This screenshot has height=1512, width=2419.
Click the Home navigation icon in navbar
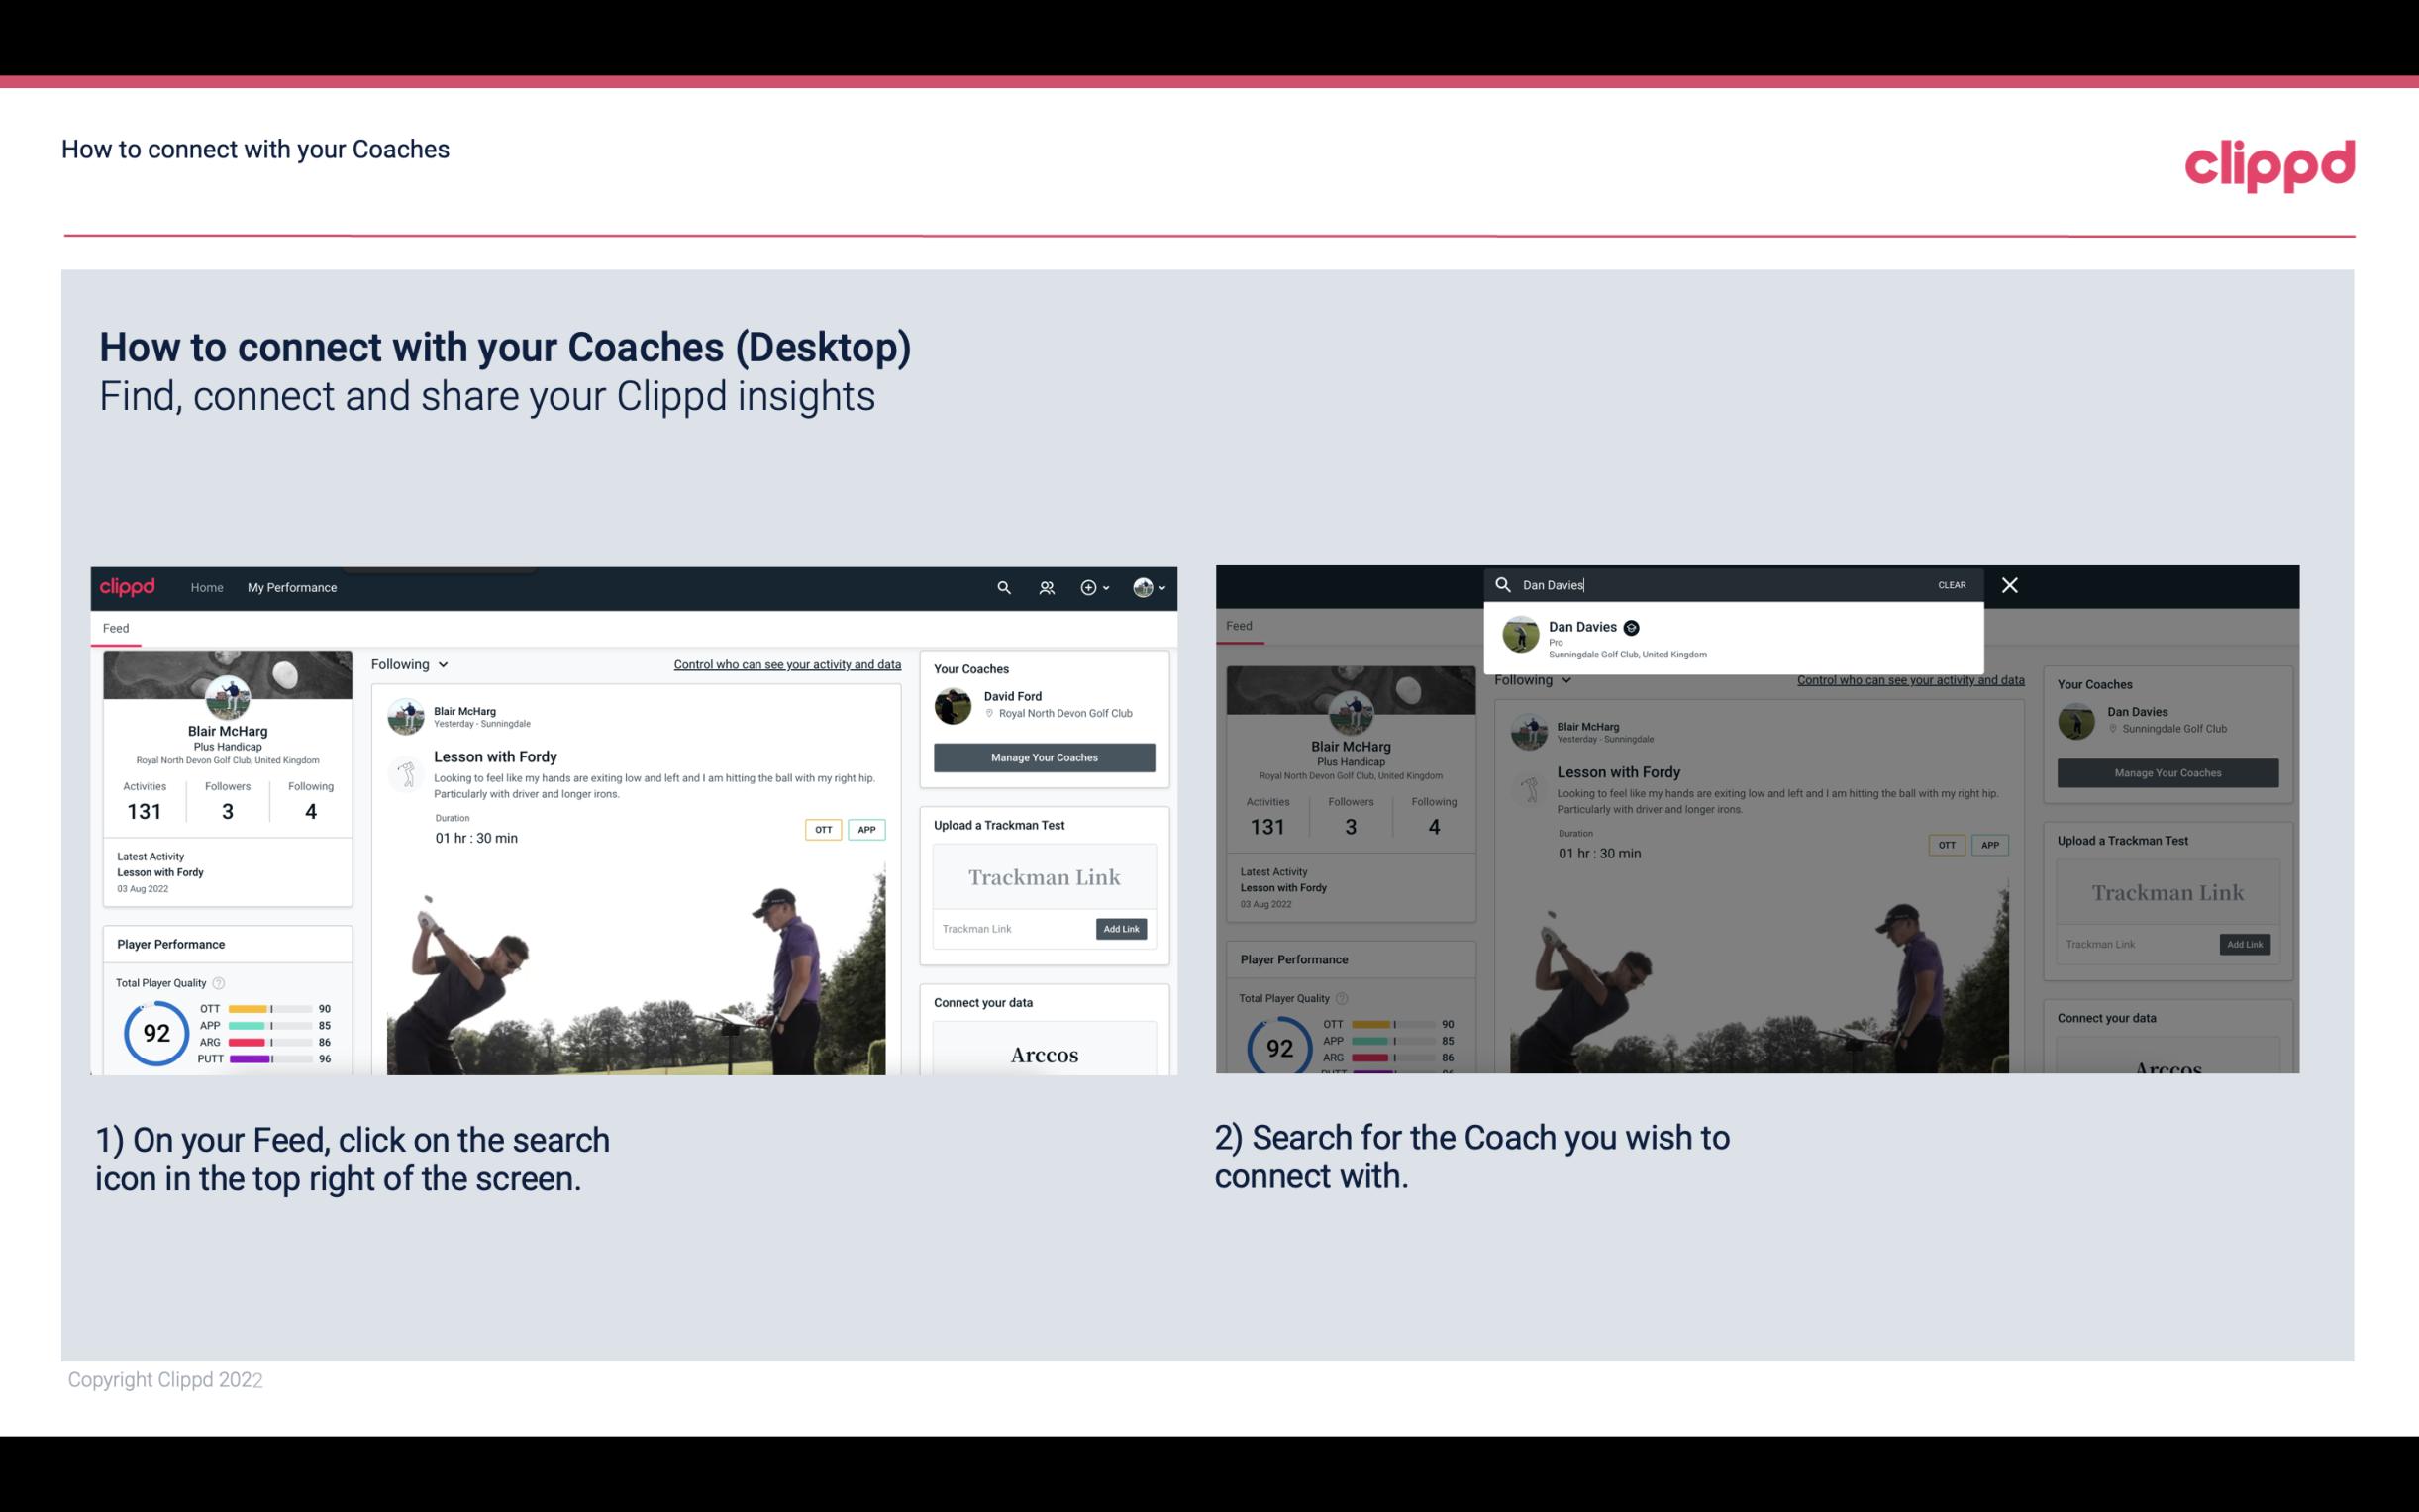(207, 587)
